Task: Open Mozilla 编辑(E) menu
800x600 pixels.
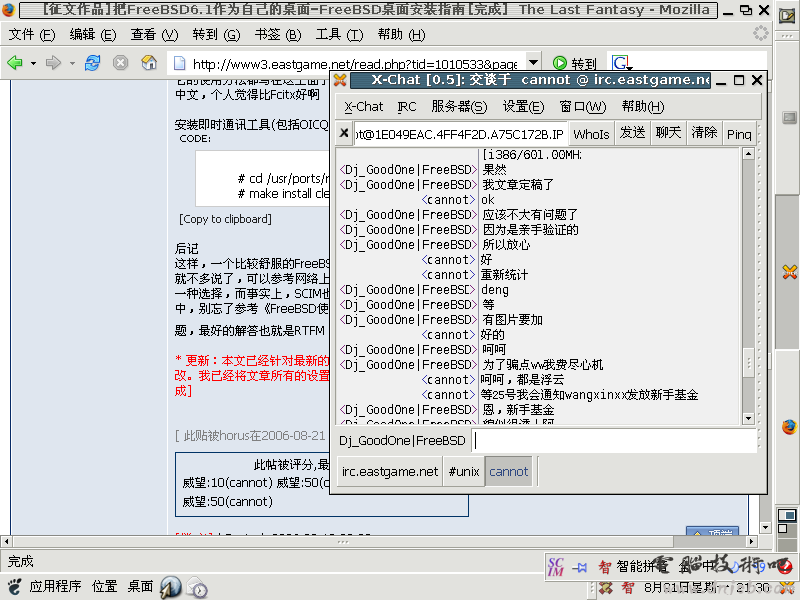Action: [92, 35]
